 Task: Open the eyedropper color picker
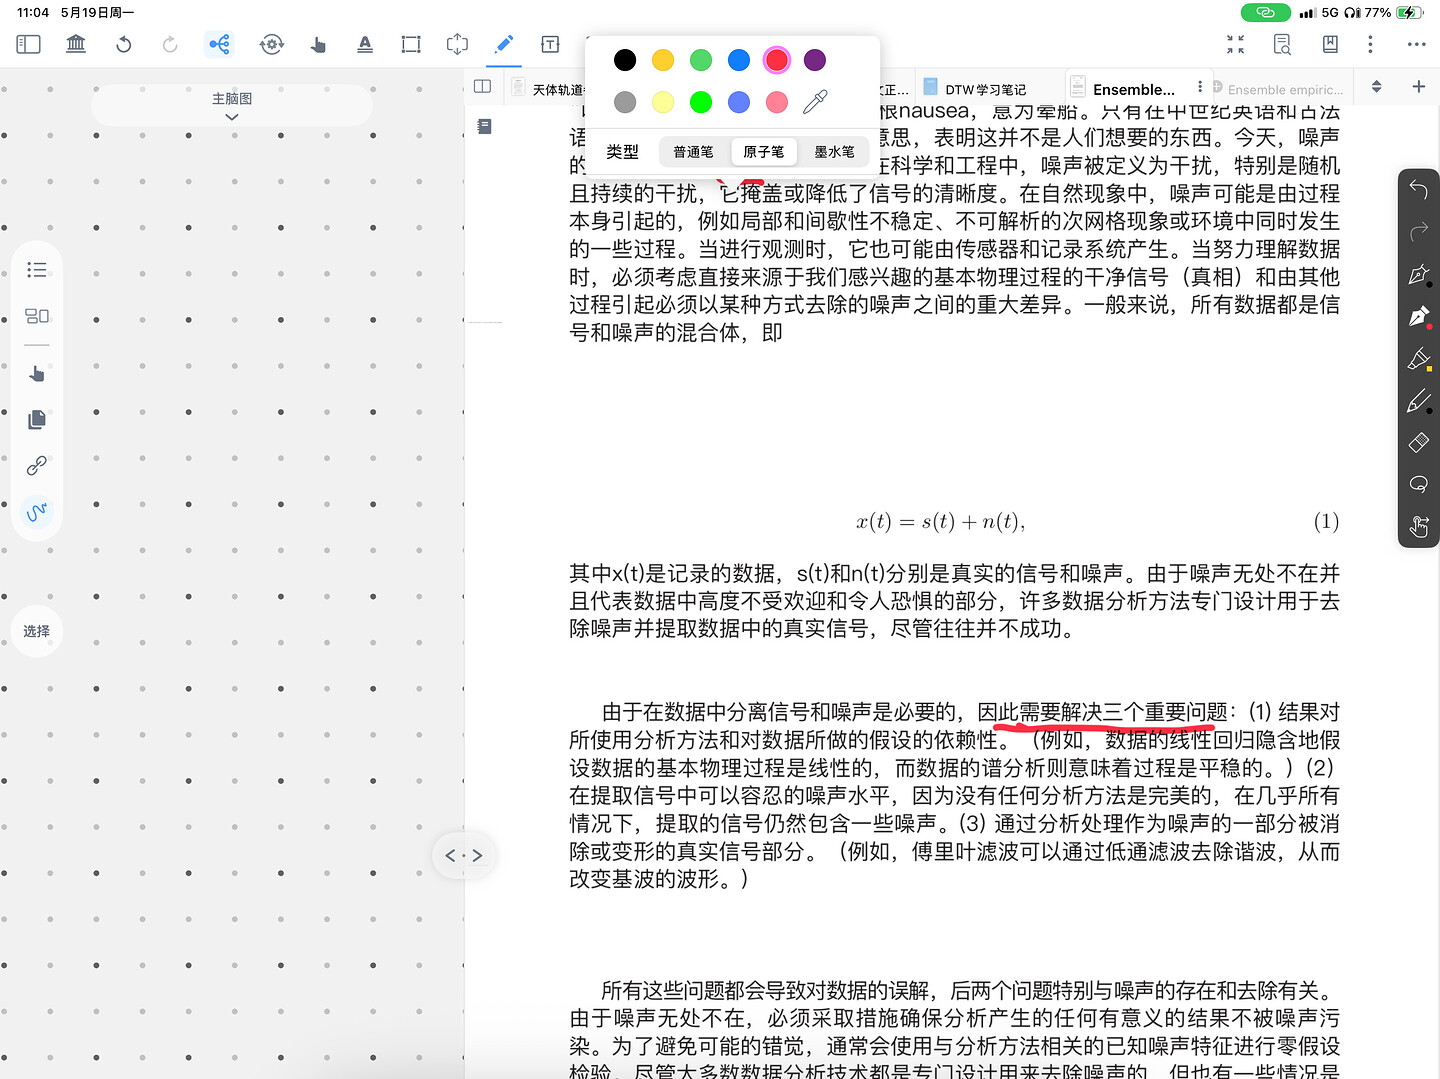tap(815, 102)
